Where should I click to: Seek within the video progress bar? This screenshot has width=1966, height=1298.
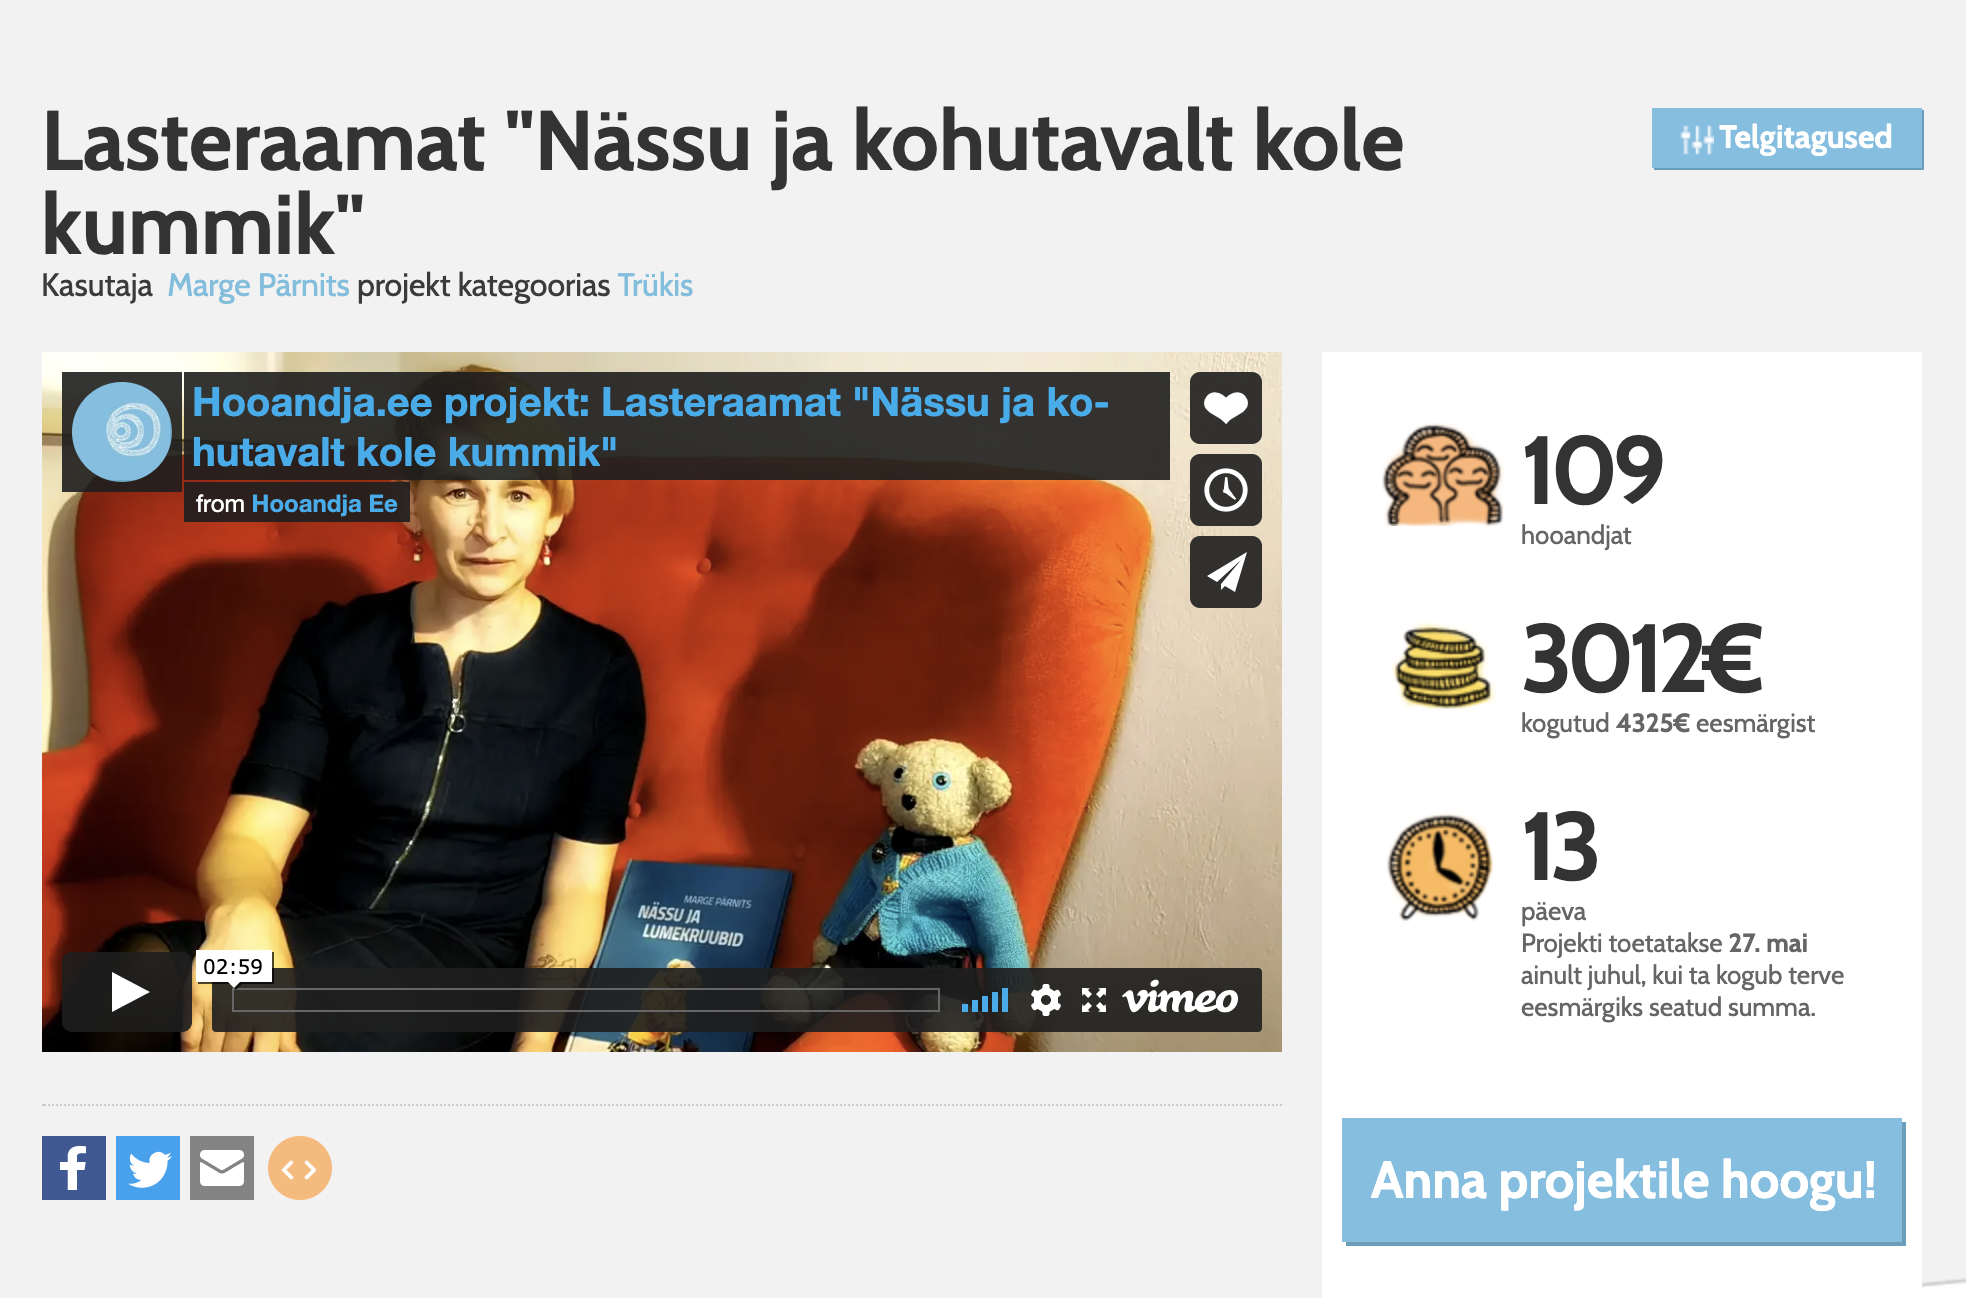(x=585, y=1000)
